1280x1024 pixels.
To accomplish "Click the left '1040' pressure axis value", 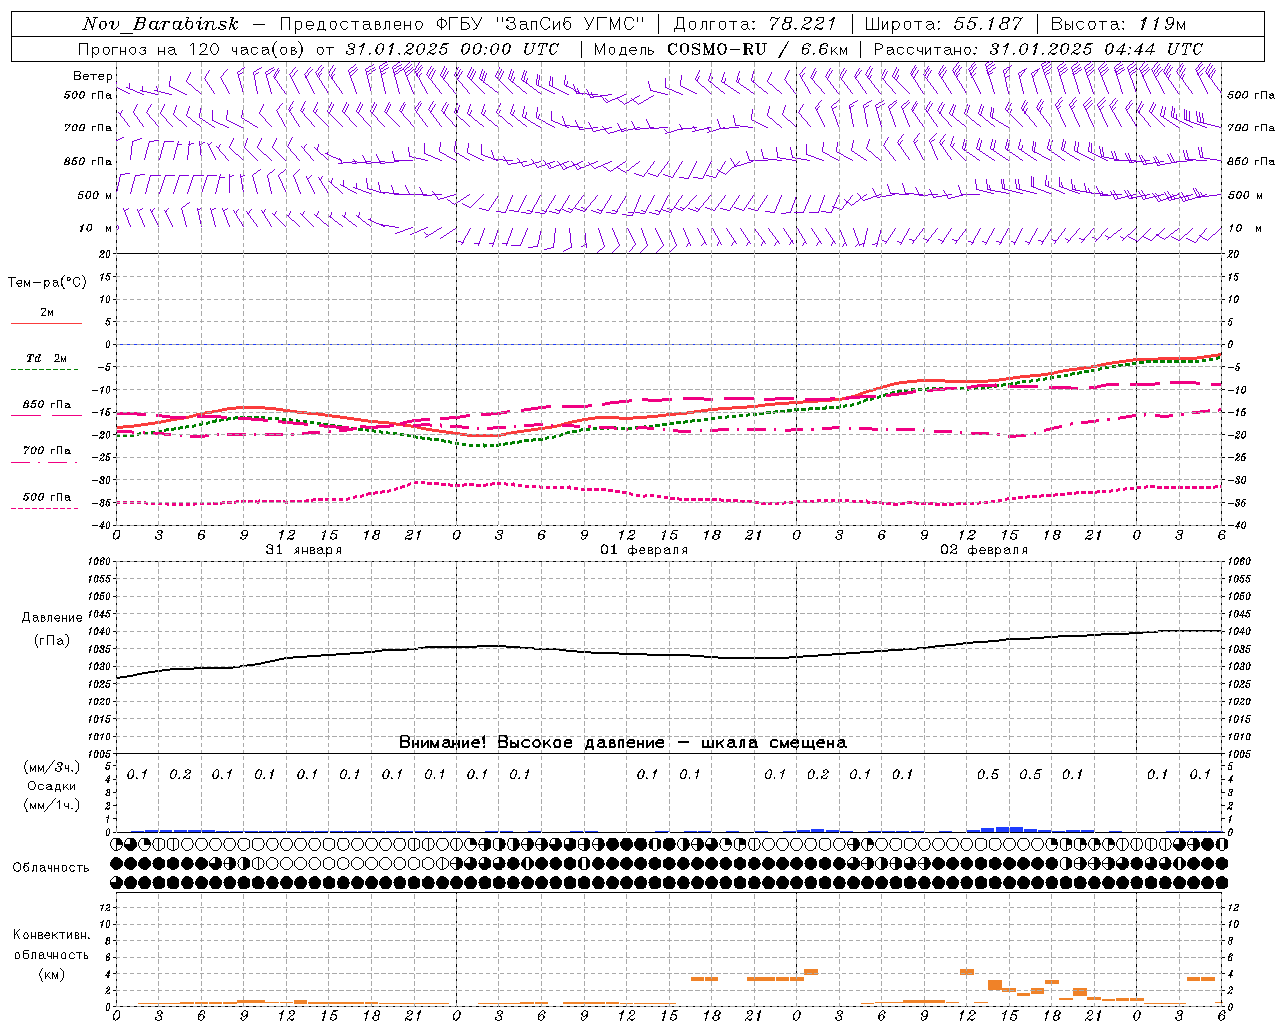I will (101, 632).
